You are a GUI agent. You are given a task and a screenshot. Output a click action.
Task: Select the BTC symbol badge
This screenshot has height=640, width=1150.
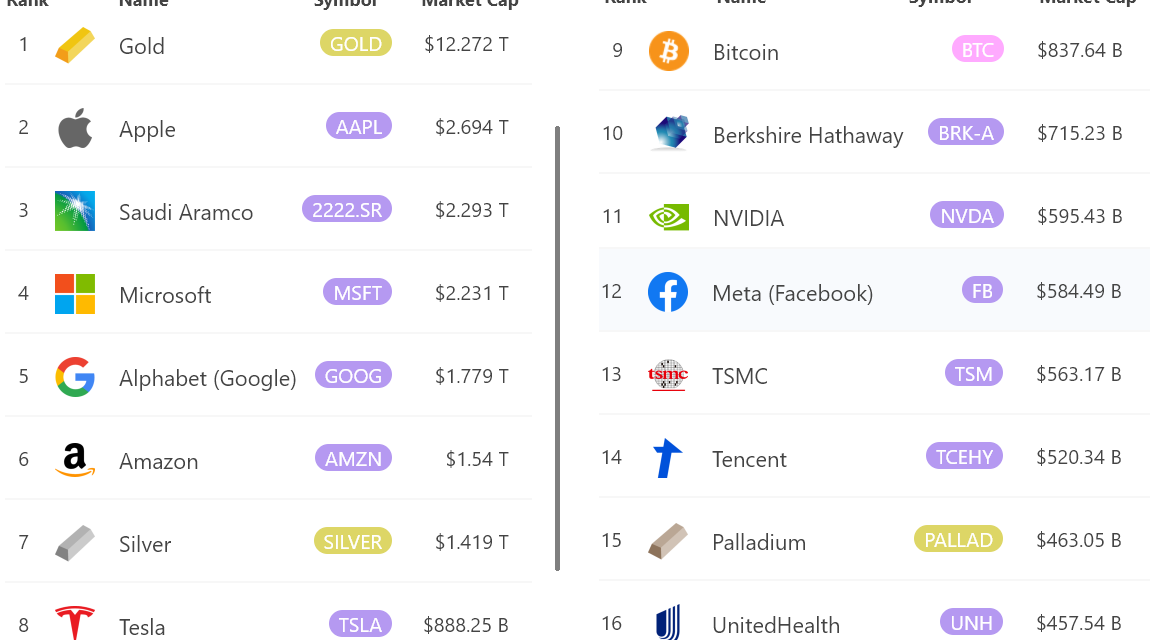click(977, 48)
